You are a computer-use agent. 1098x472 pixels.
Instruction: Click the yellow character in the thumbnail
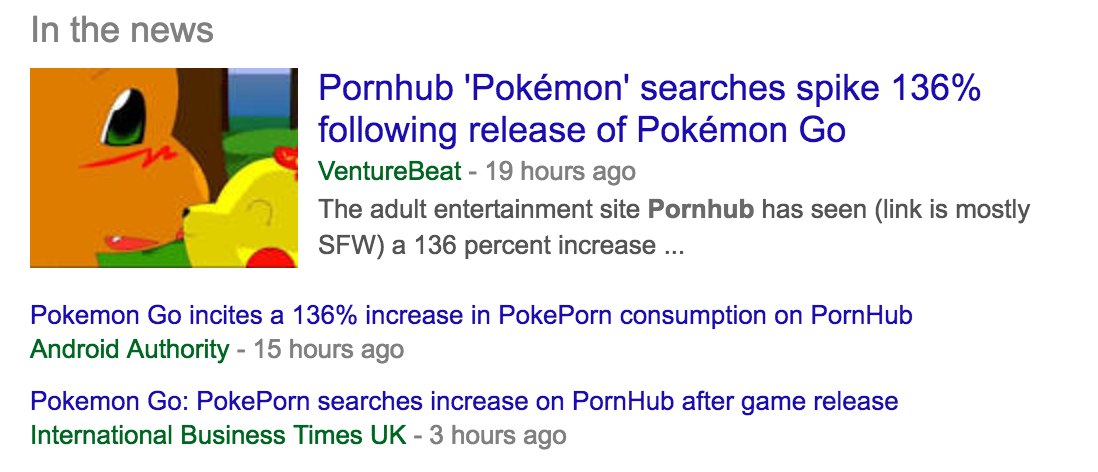(250, 215)
